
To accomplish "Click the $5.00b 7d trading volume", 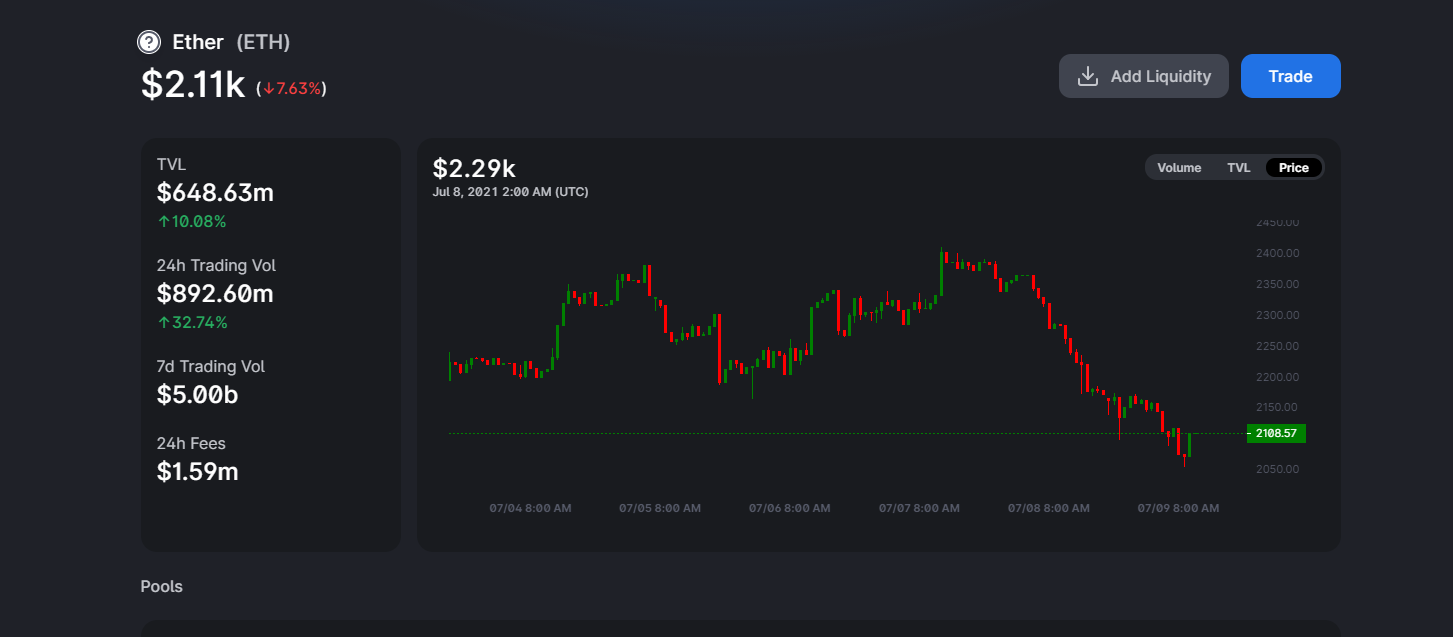I will point(197,395).
